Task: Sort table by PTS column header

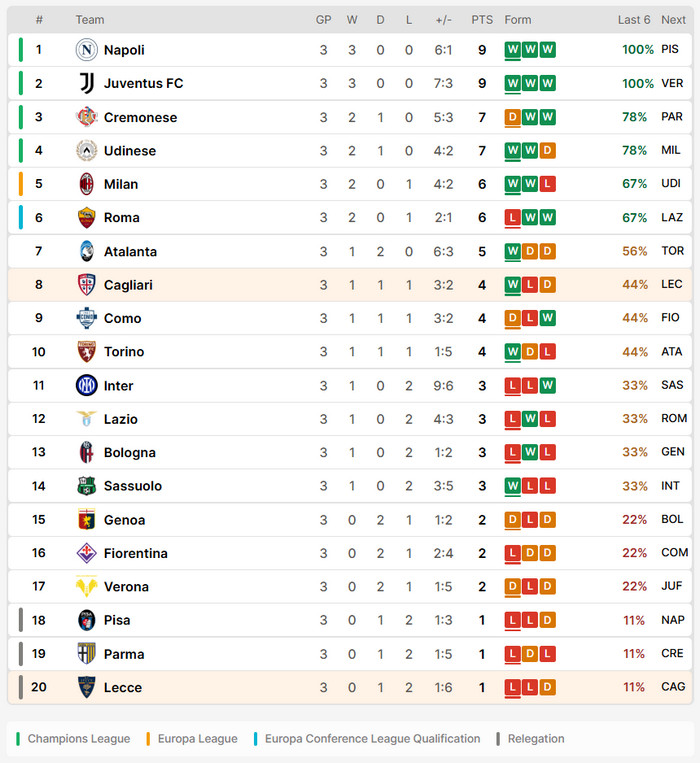Action: (x=482, y=20)
